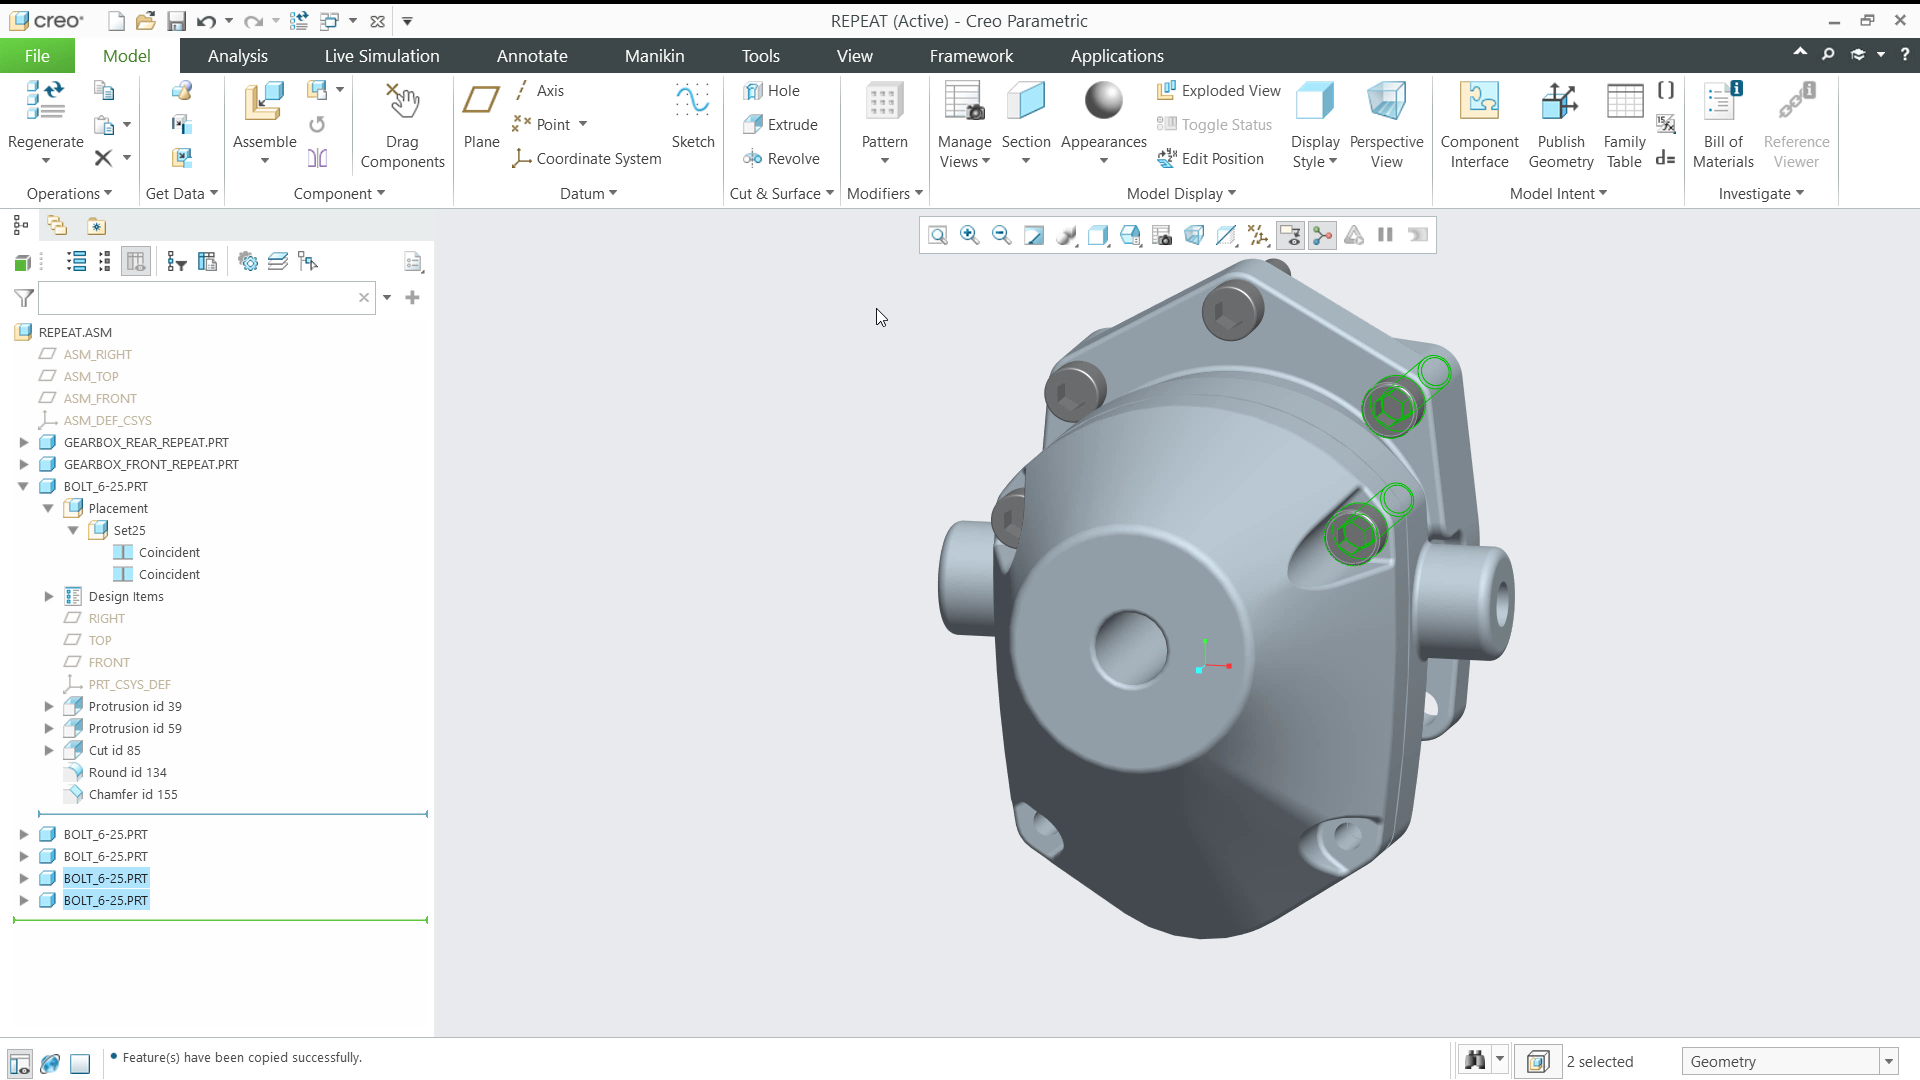The height and width of the screenshot is (1080, 1920).
Task: Open the Bill of Materials
Action: [1723, 126]
